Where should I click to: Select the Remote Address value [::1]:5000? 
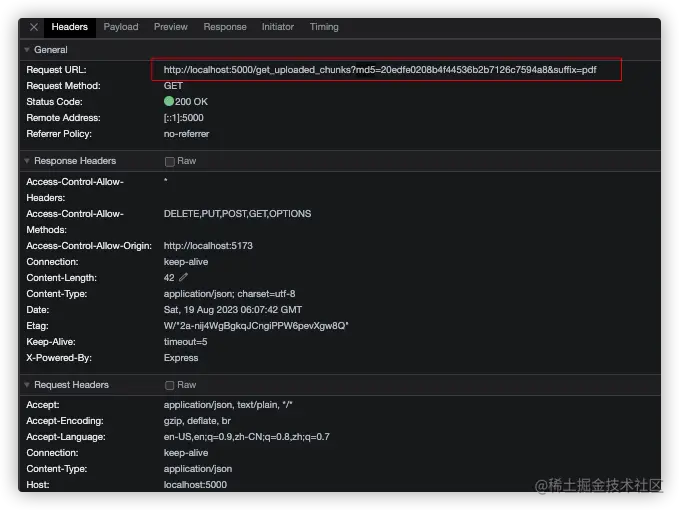(184, 118)
